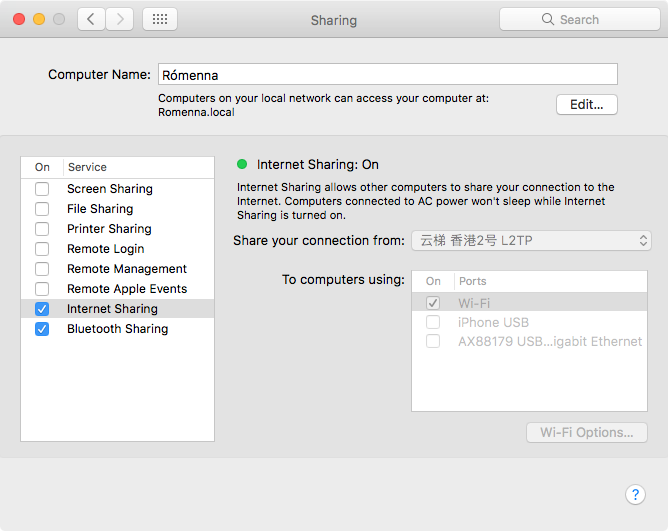Select the Printer Sharing service row
The width and height of the screenshot is (668, 531).
click(118, 229)
